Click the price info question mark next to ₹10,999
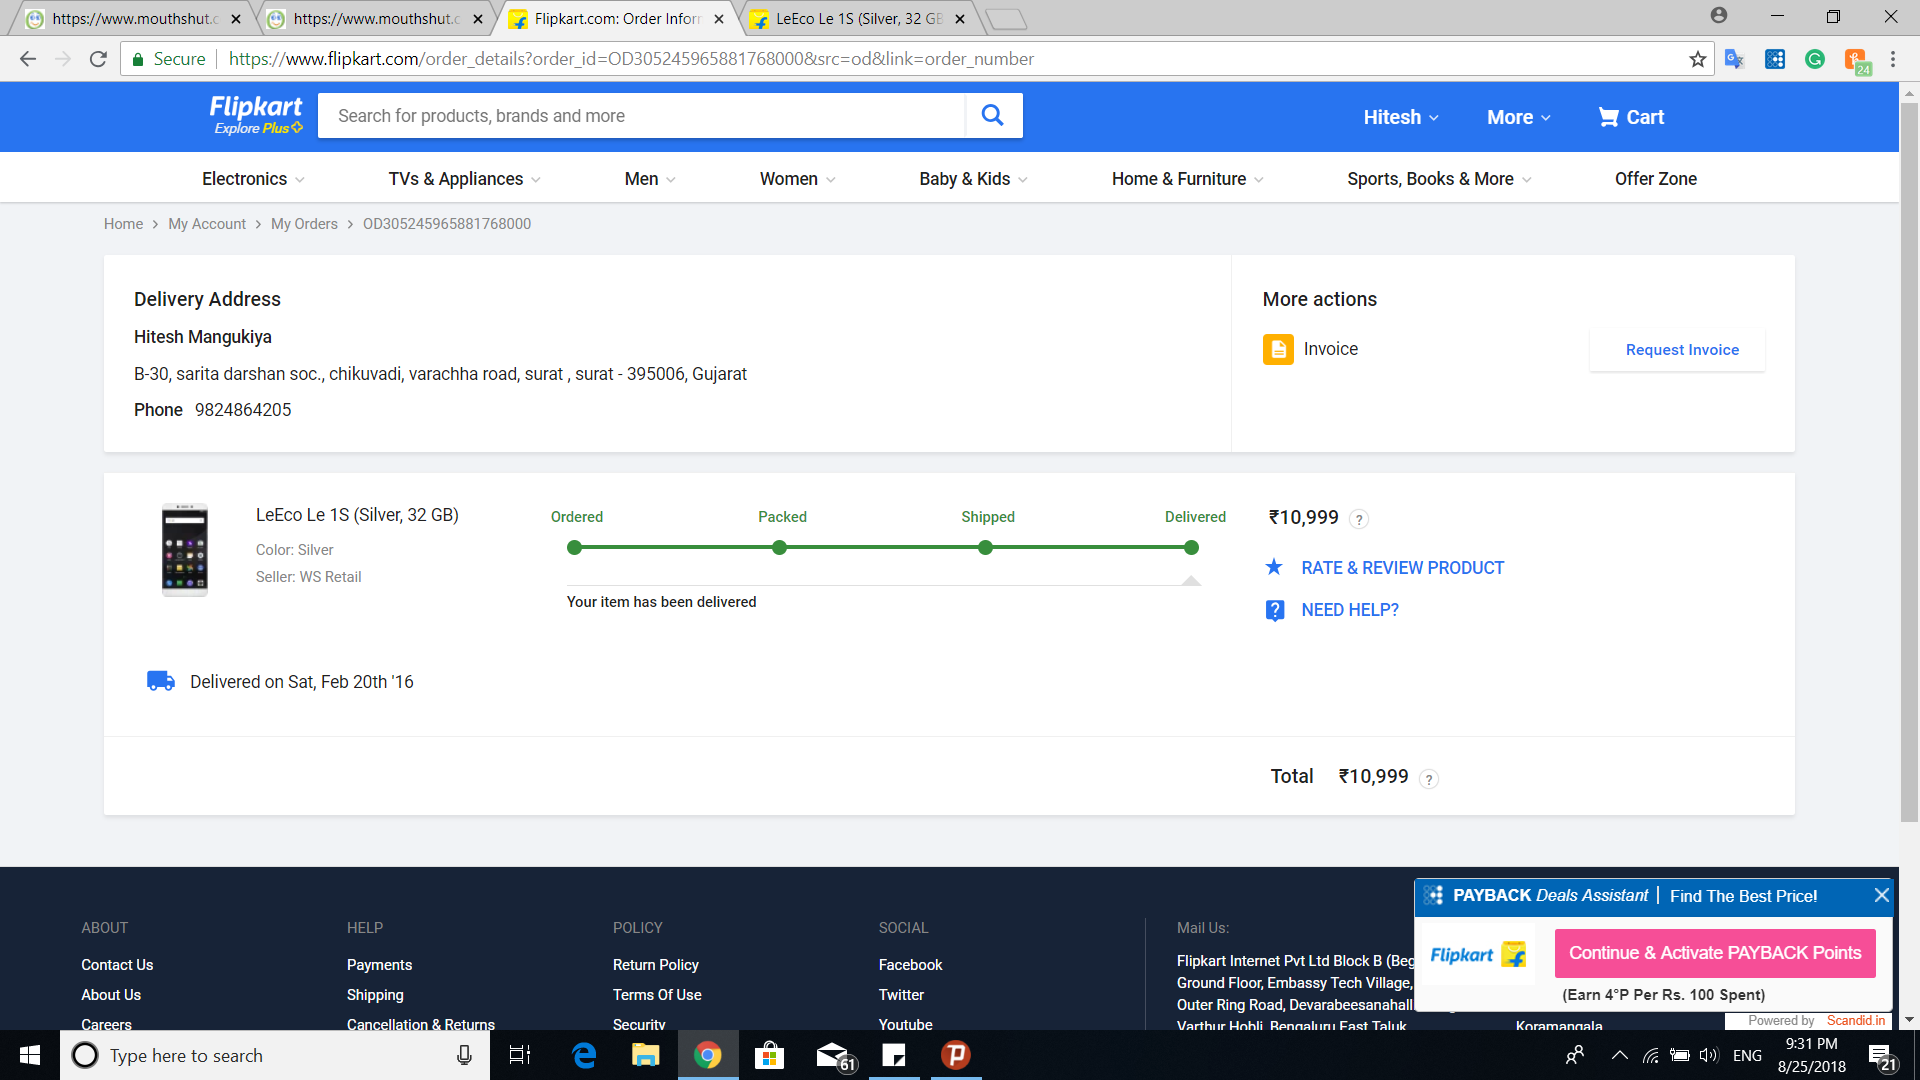Viewport: 1920px width, 1080px height. (x=1359, y=519)
